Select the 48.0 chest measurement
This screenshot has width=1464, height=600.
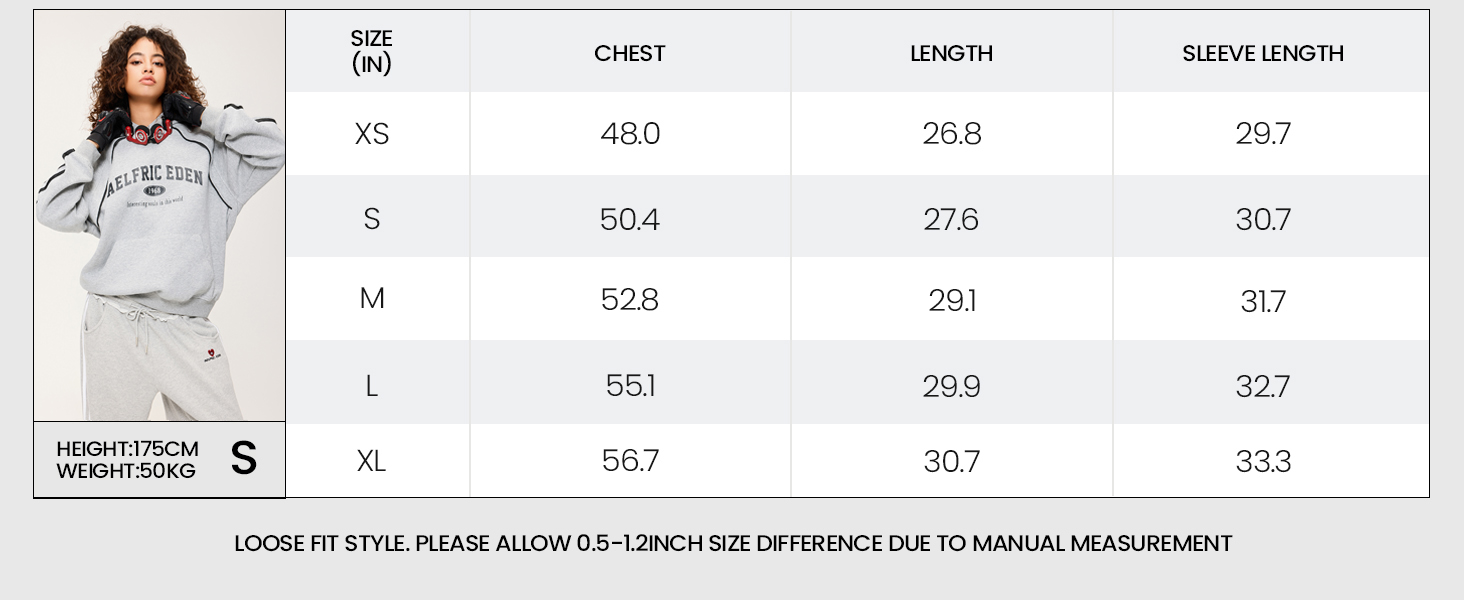[x=630, y=134]
